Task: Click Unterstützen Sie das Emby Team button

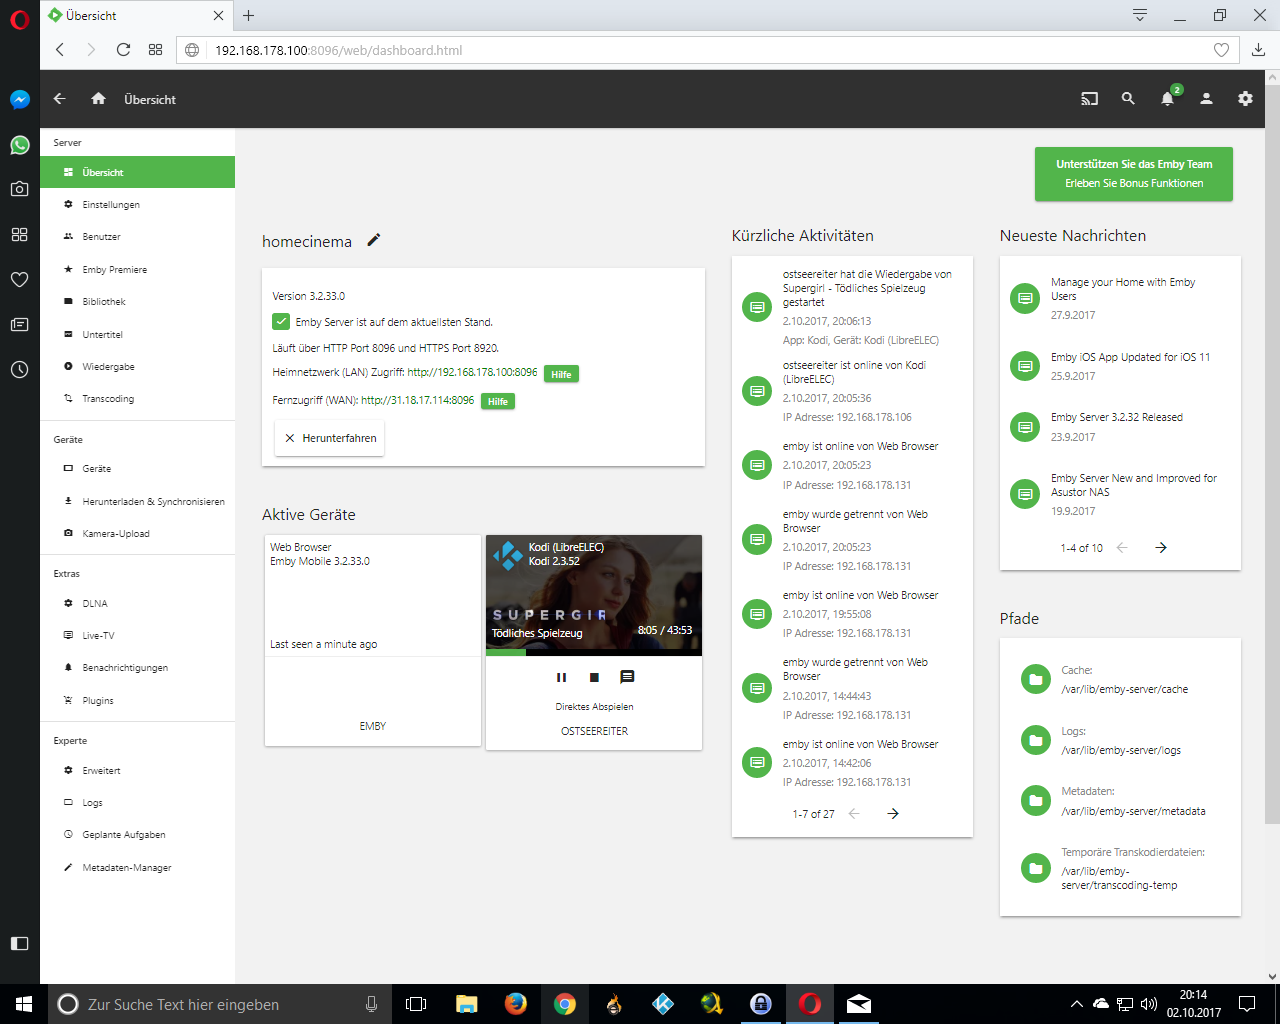Action: tap(1134, 174)
